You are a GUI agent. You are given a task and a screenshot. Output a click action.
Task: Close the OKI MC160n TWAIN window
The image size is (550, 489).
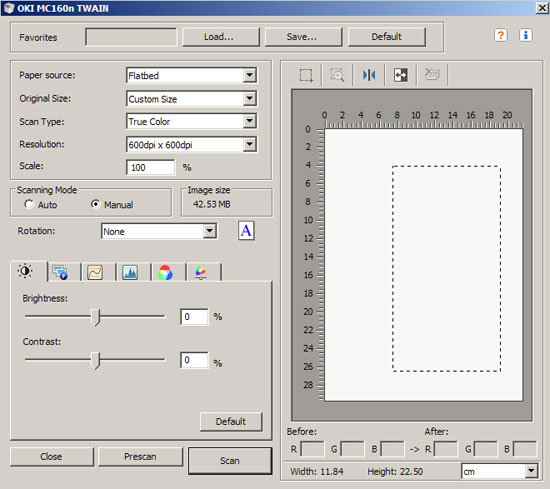pos(542,8)
